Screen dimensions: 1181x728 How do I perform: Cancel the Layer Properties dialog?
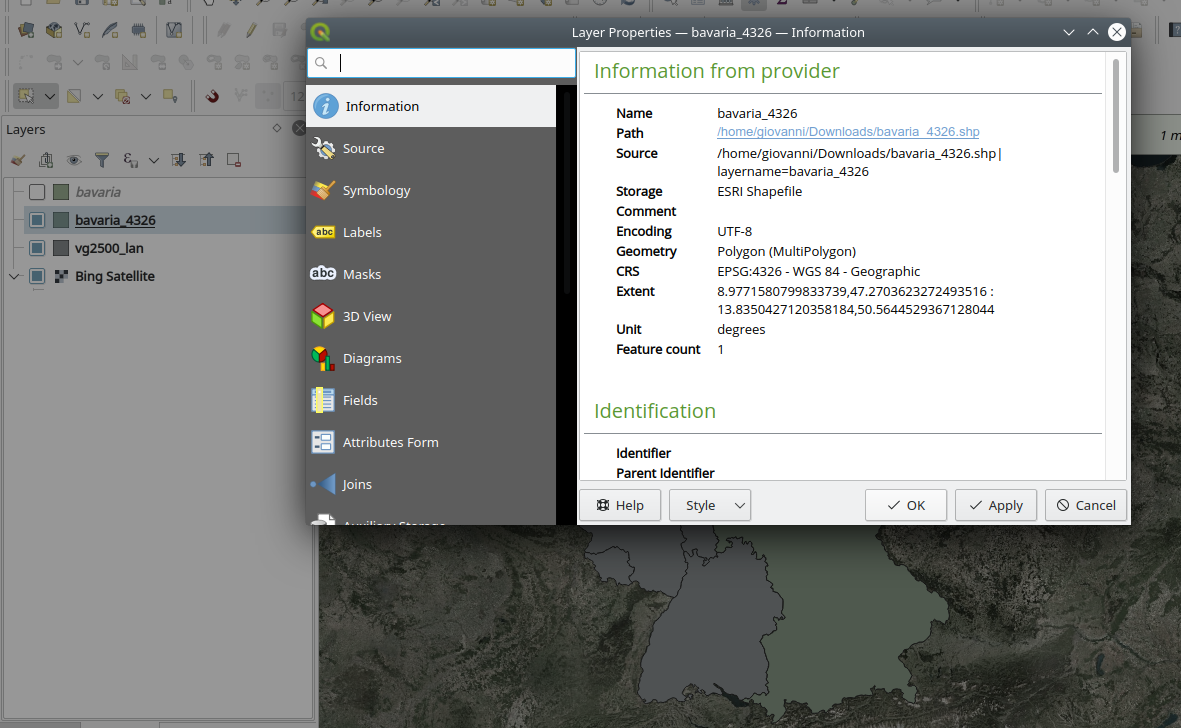(x=1086, y=505)
